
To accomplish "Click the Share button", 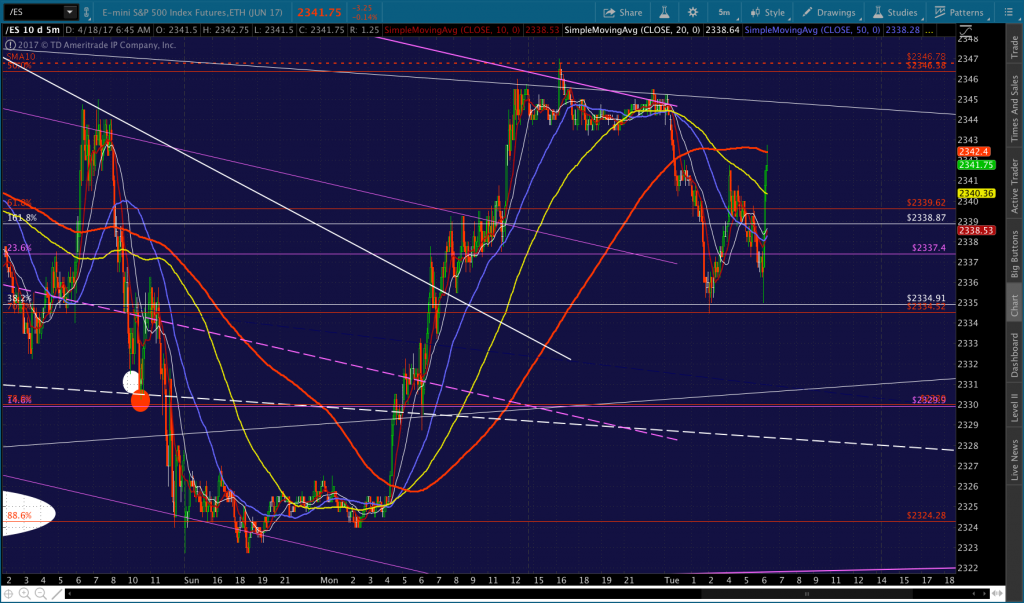I will pyautogui.click(x=622, y=12).
